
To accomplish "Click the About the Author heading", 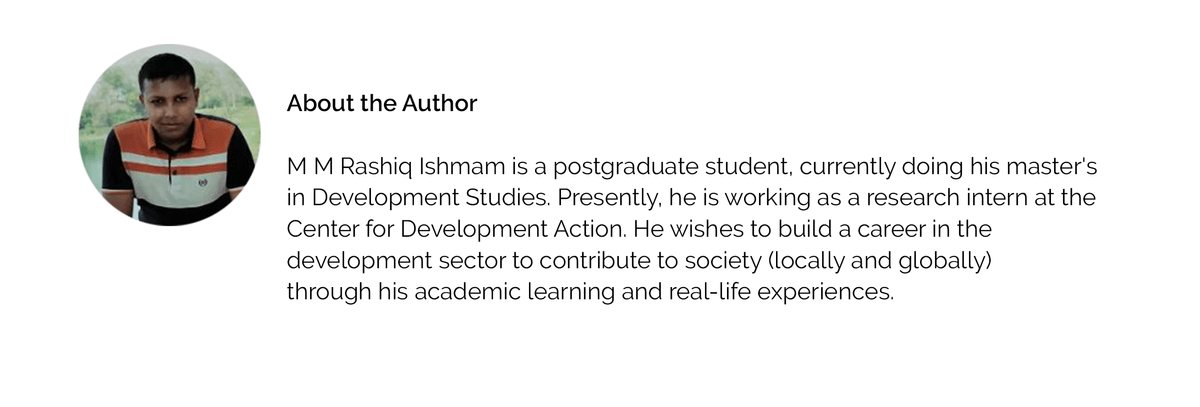I will pyautogui.click(x=382, y=103).
